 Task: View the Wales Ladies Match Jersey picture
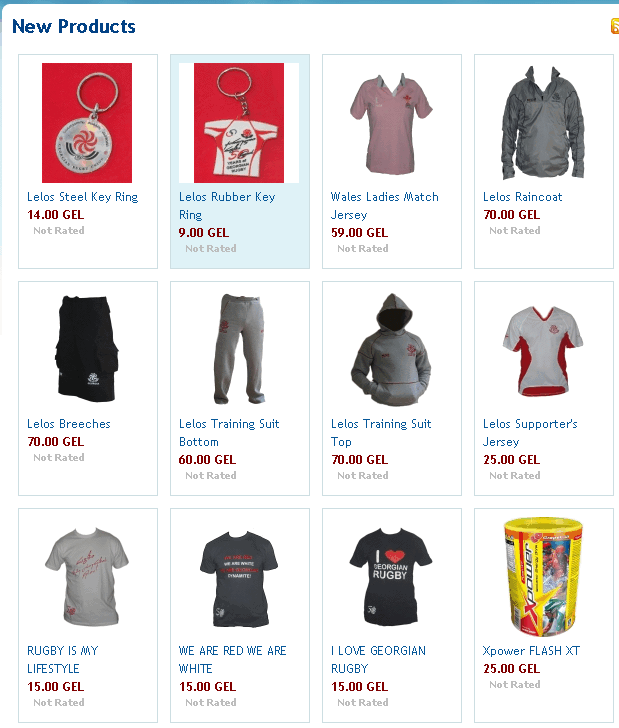click(391, 123)
